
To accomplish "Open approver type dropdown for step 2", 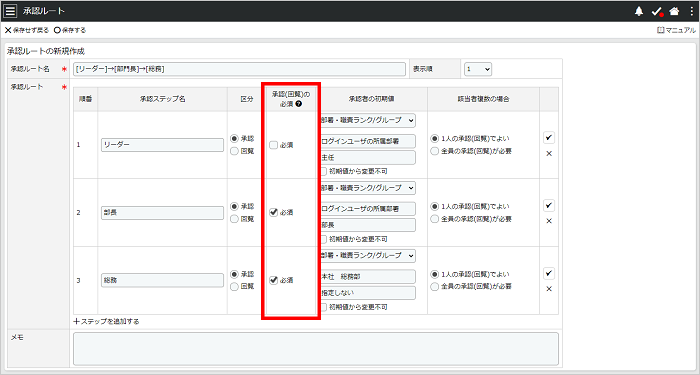I will (368, 188).
